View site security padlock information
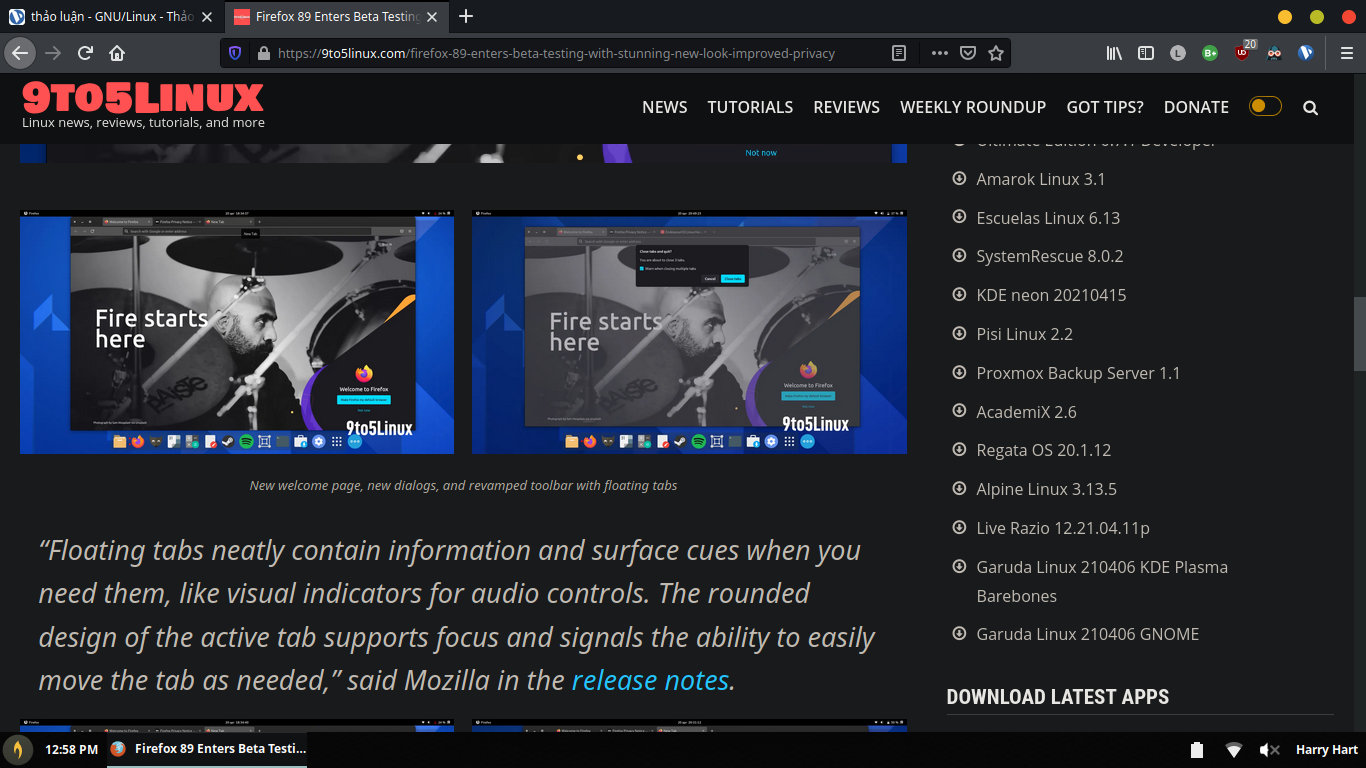This screenshot has width=1366, height=768. (264, 53)
